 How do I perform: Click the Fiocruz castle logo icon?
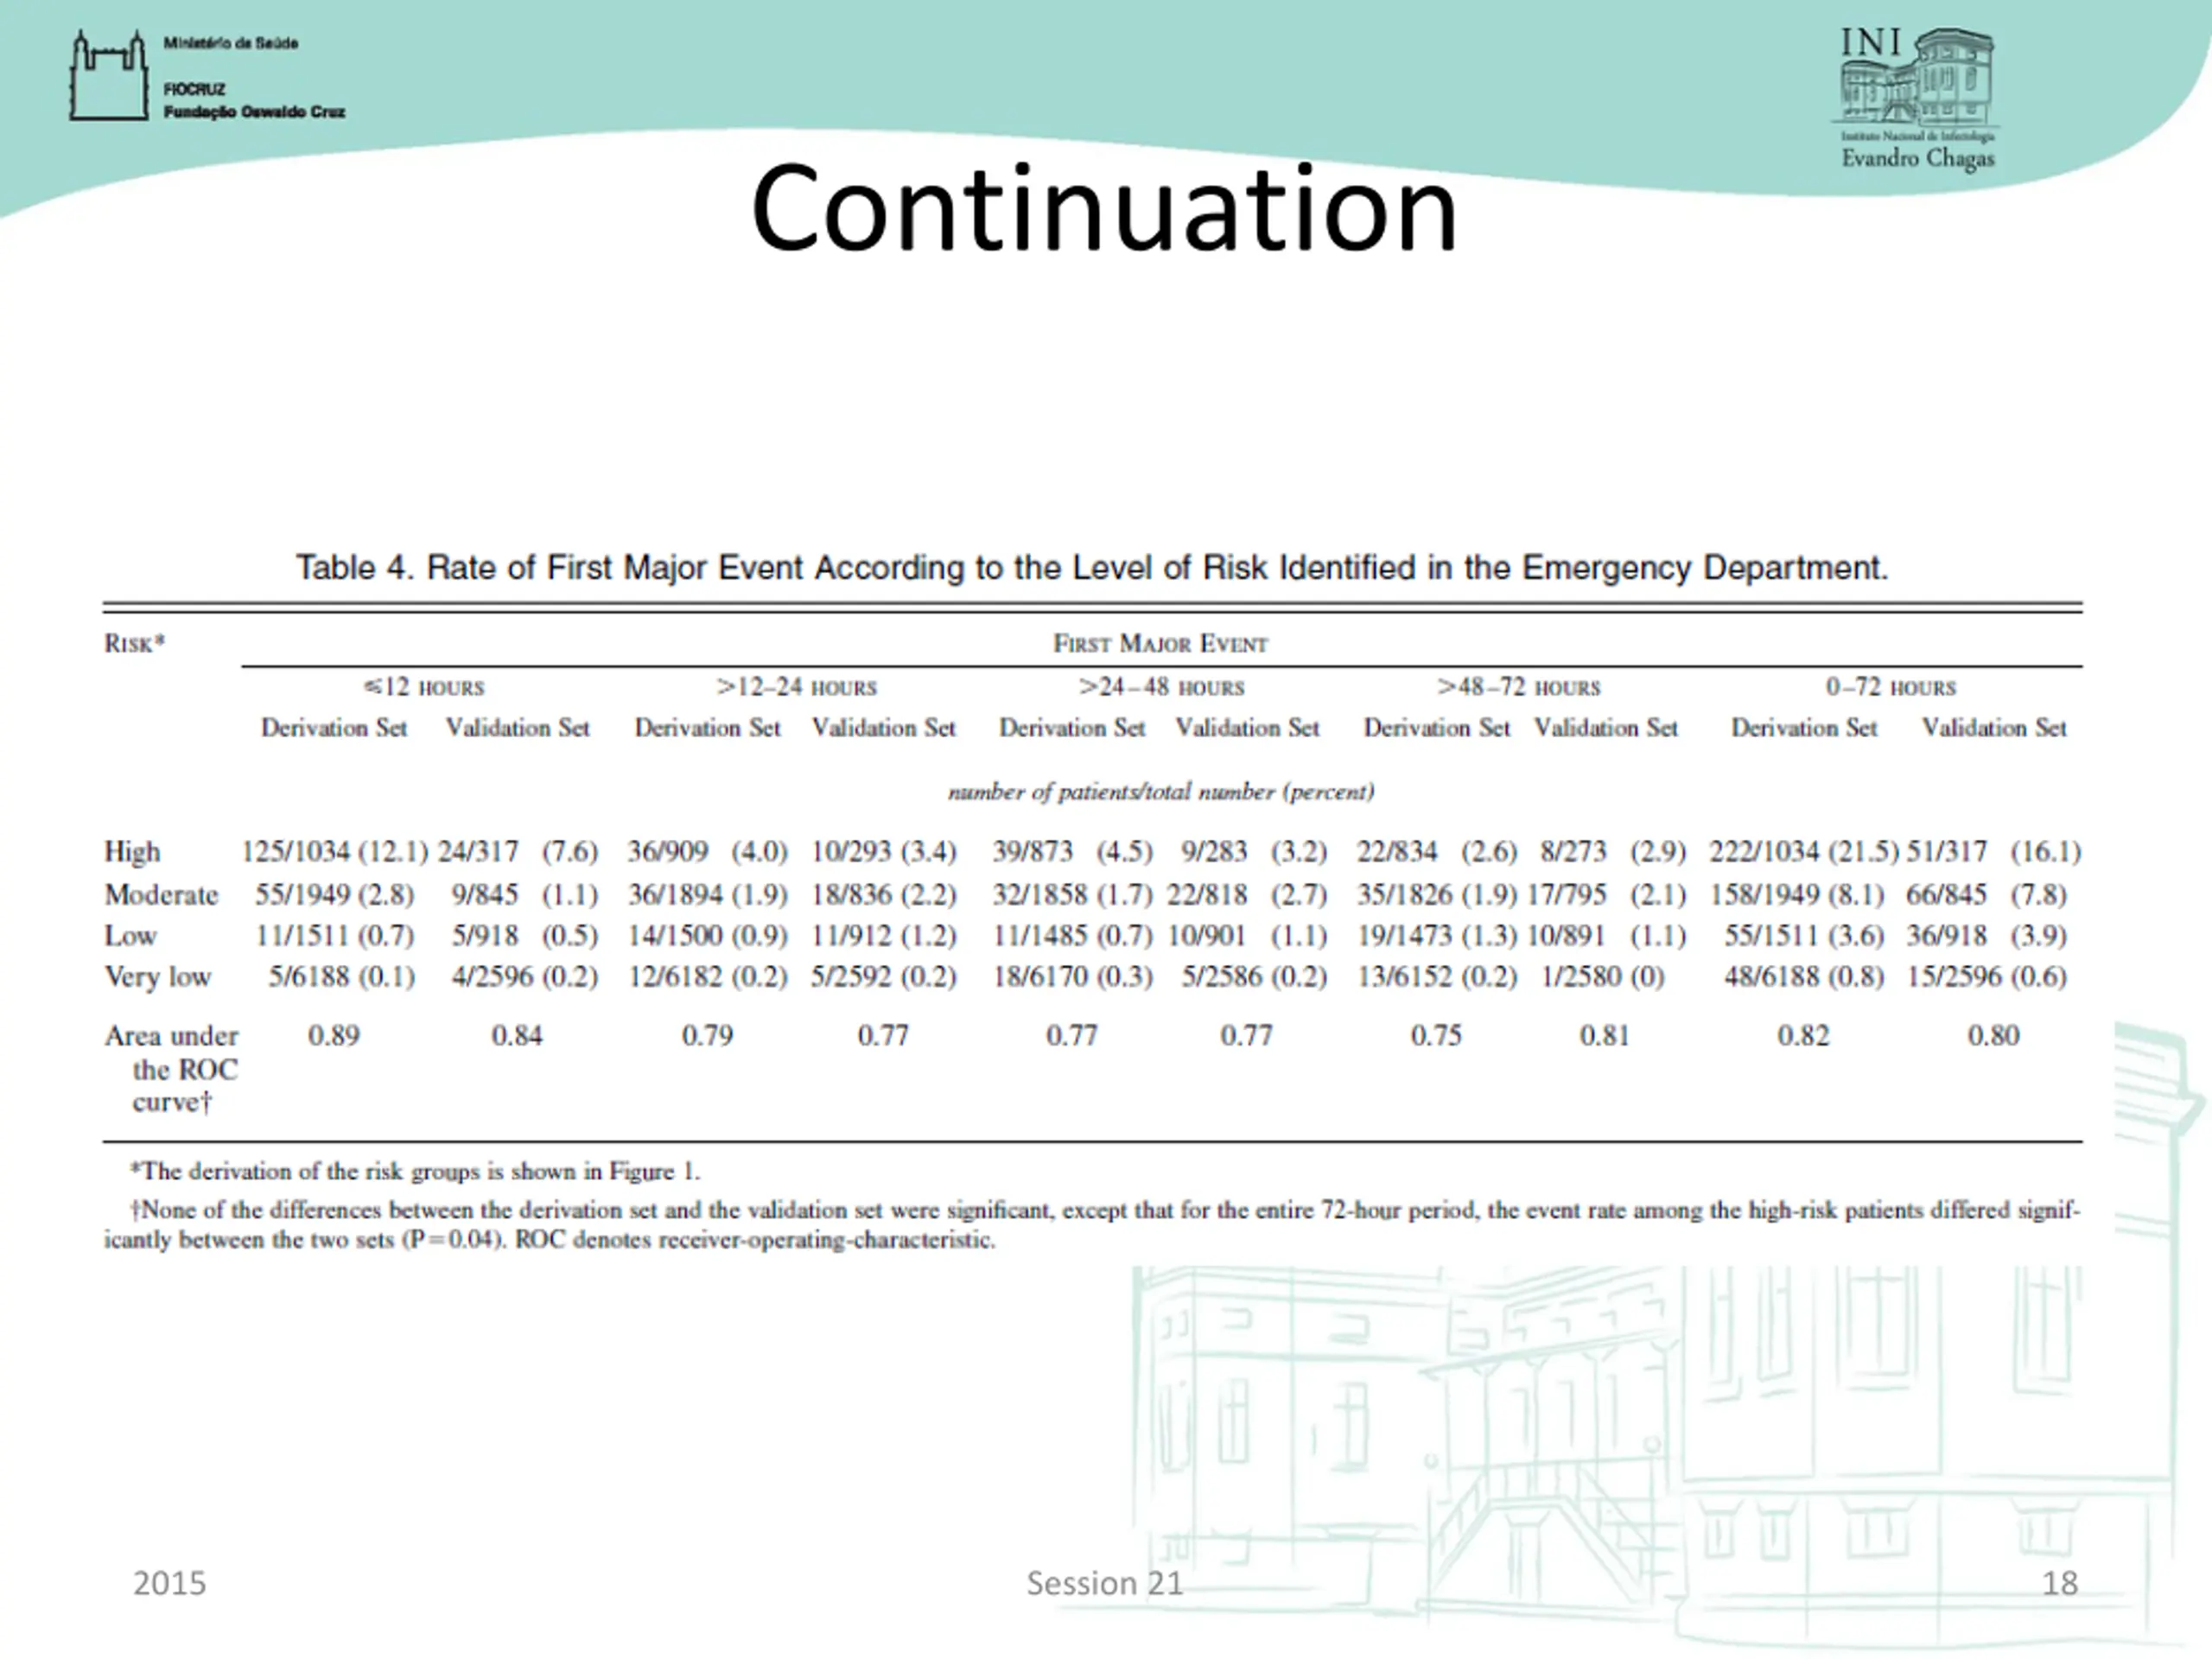(x=109, y=76)
